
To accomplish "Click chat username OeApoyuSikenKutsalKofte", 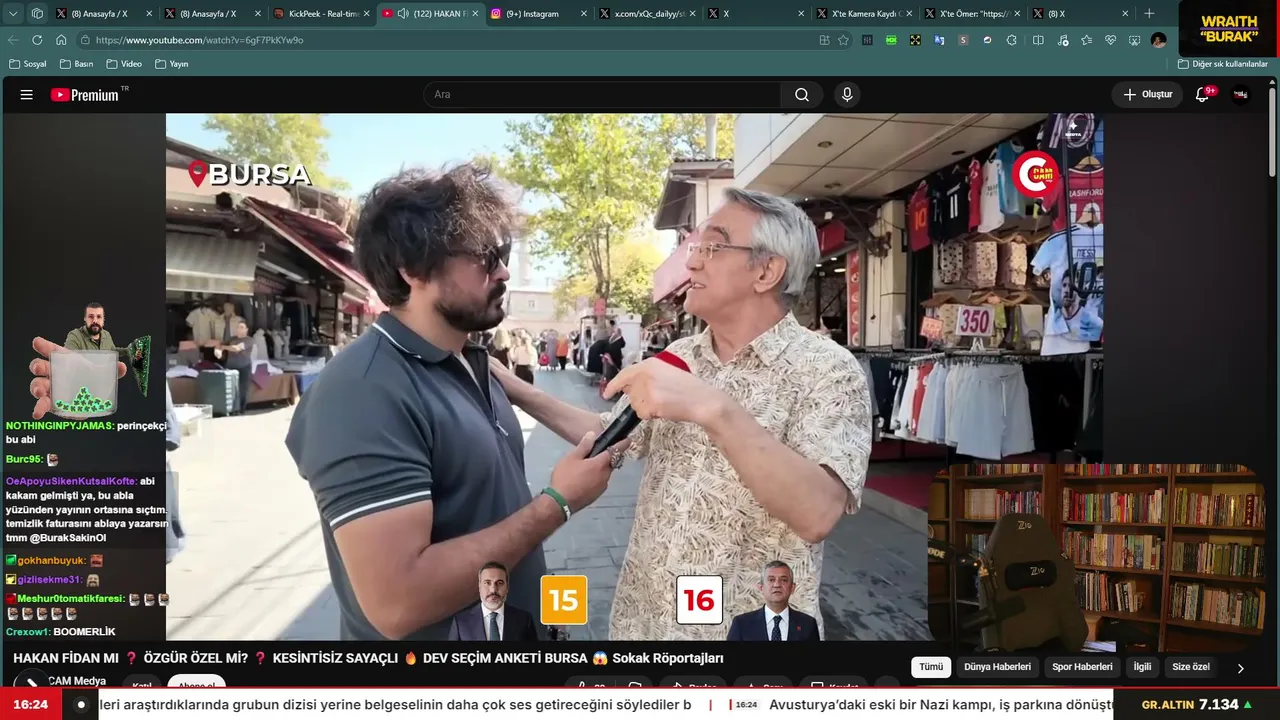I will click(x=71, y=481).
